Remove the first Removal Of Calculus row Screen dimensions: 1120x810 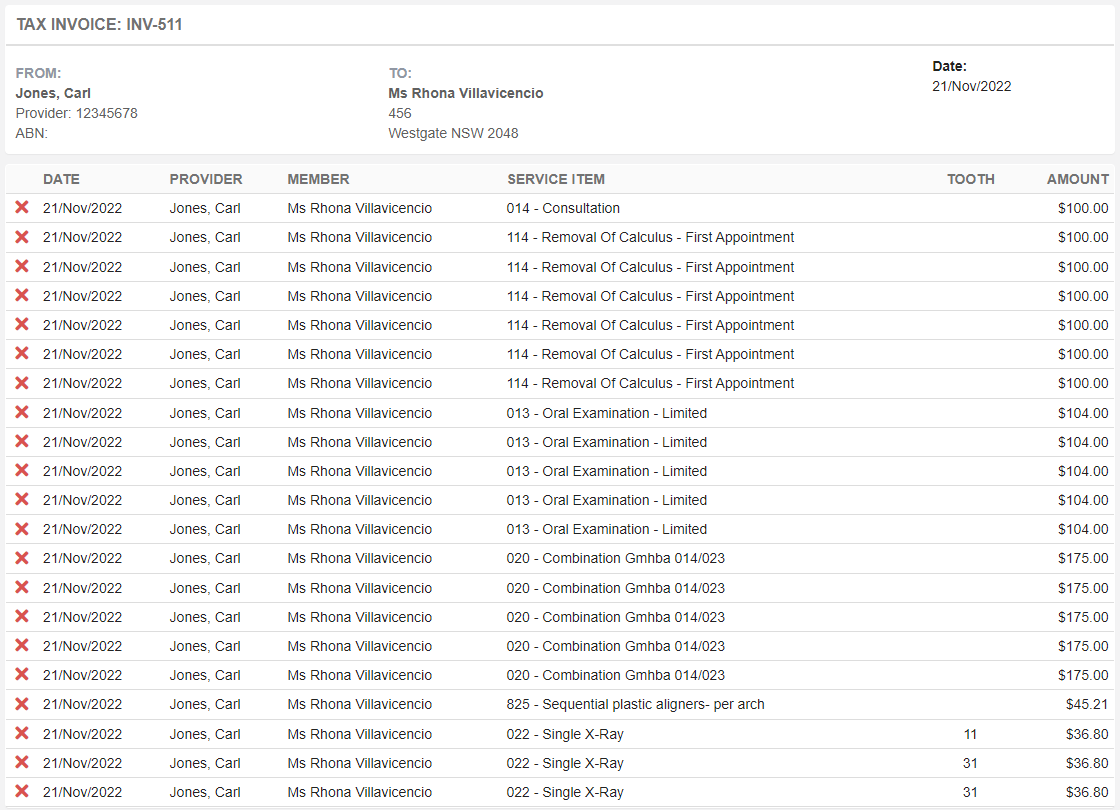[23, 237]
